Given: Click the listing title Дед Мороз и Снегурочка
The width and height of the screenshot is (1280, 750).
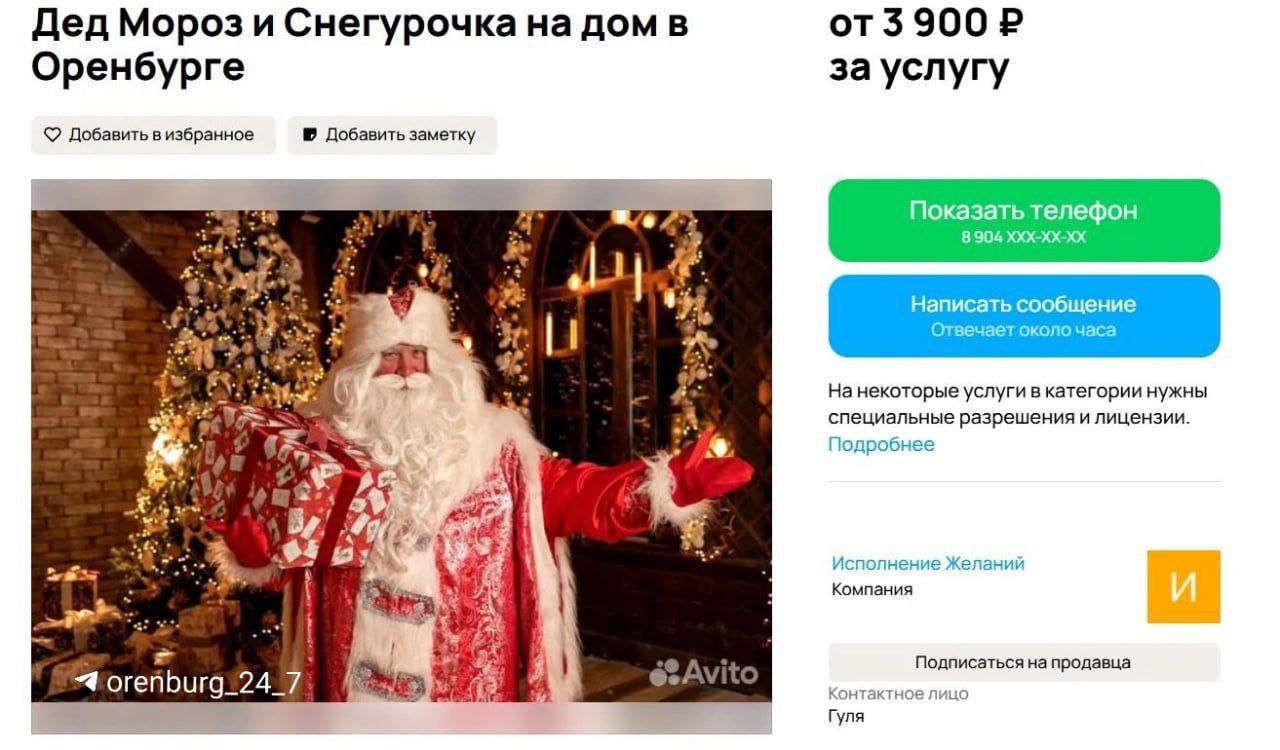Looking at the screenshot, I should [360, 45].
